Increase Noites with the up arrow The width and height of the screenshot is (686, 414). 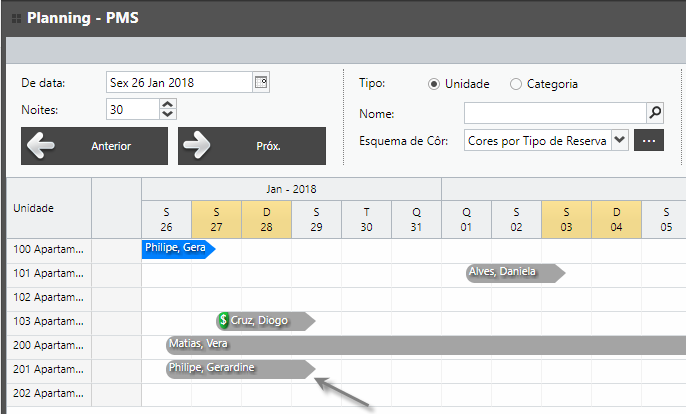pos(166,105)
